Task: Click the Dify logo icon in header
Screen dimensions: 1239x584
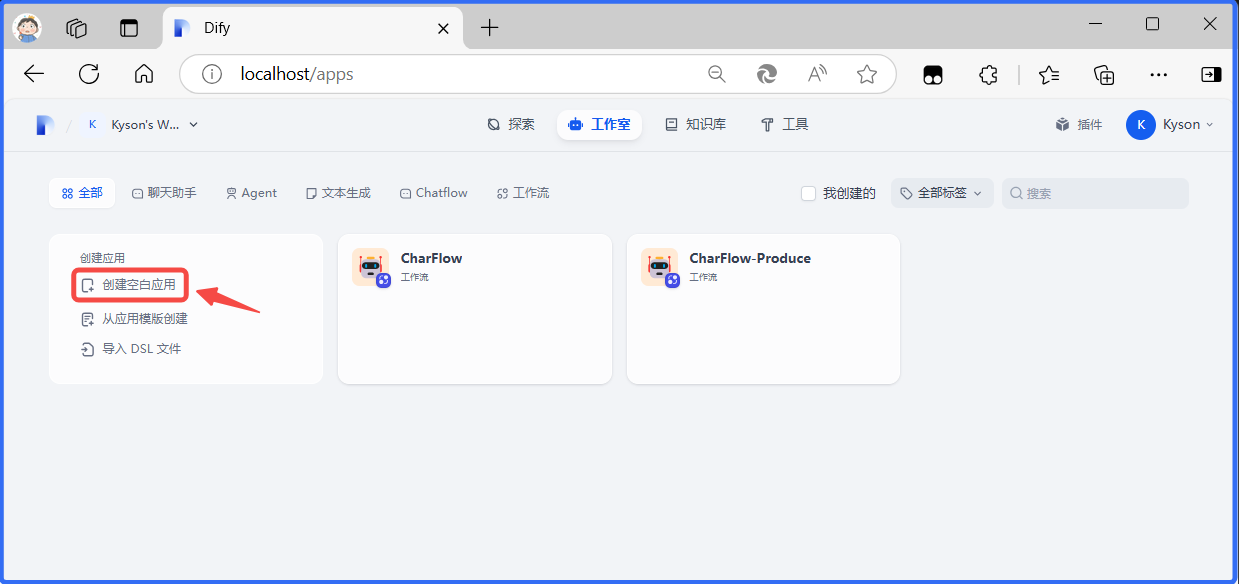Action: [x=43, y=125]
